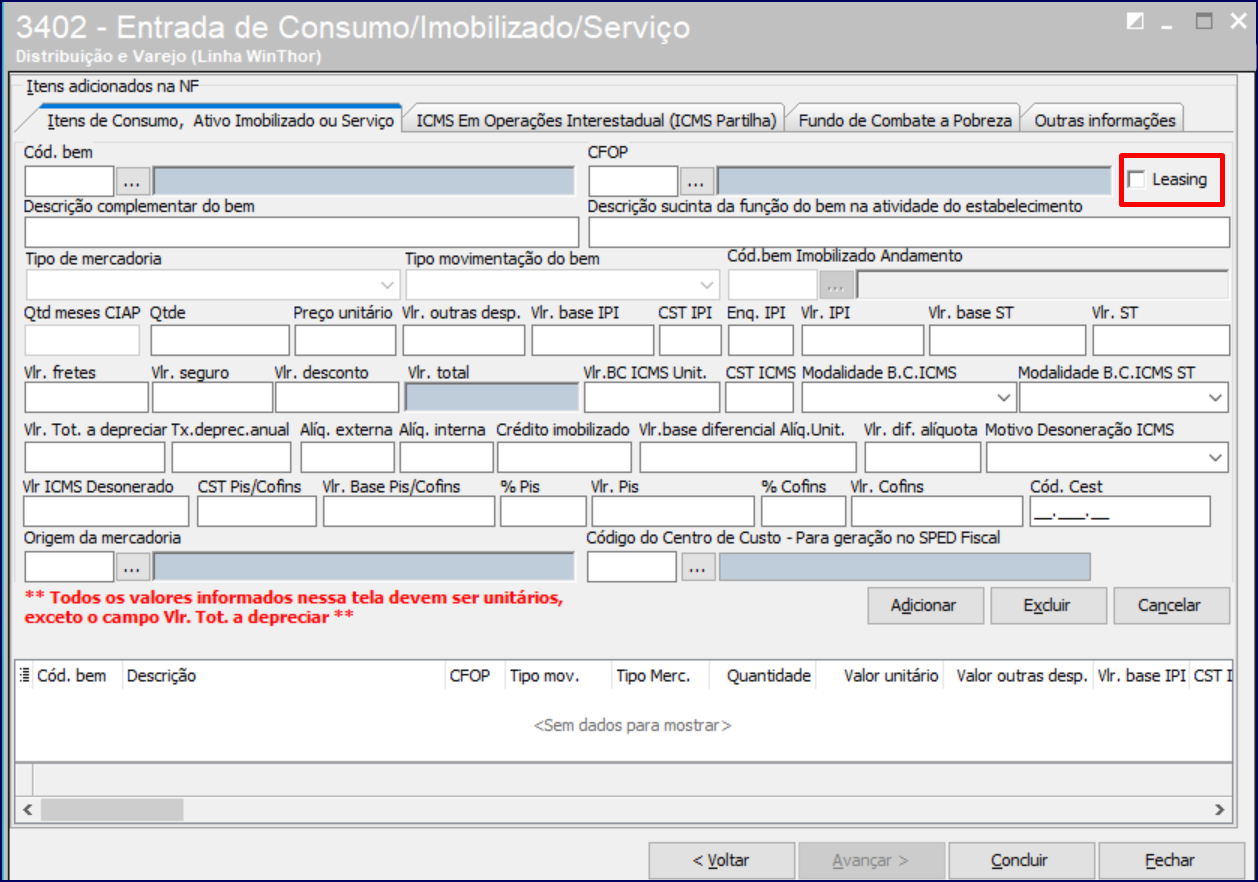Click the Cód. Cest masked field
This screenshot has height=882, width=1258.
click(x=1120, y=511)
